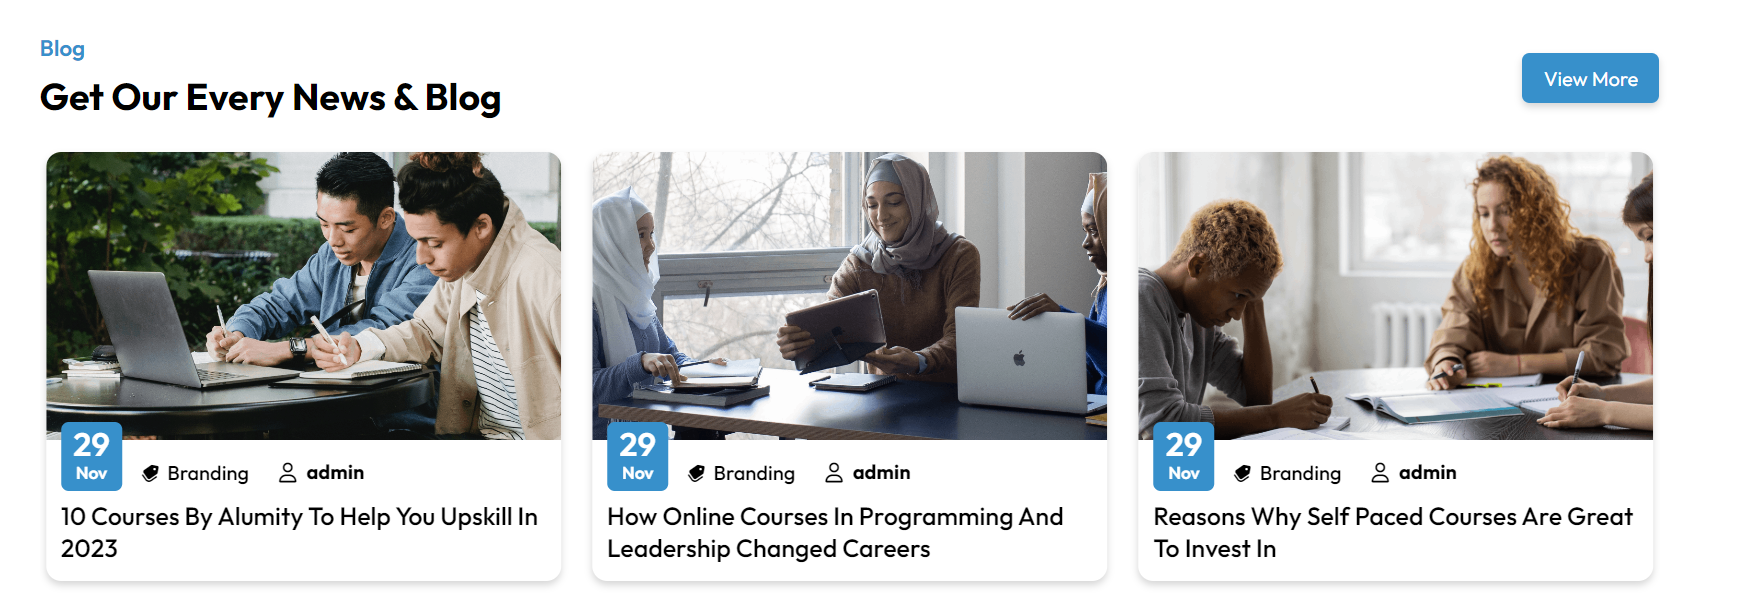
Task: Click the user icon on first blog card
Action: click(288, 473)
